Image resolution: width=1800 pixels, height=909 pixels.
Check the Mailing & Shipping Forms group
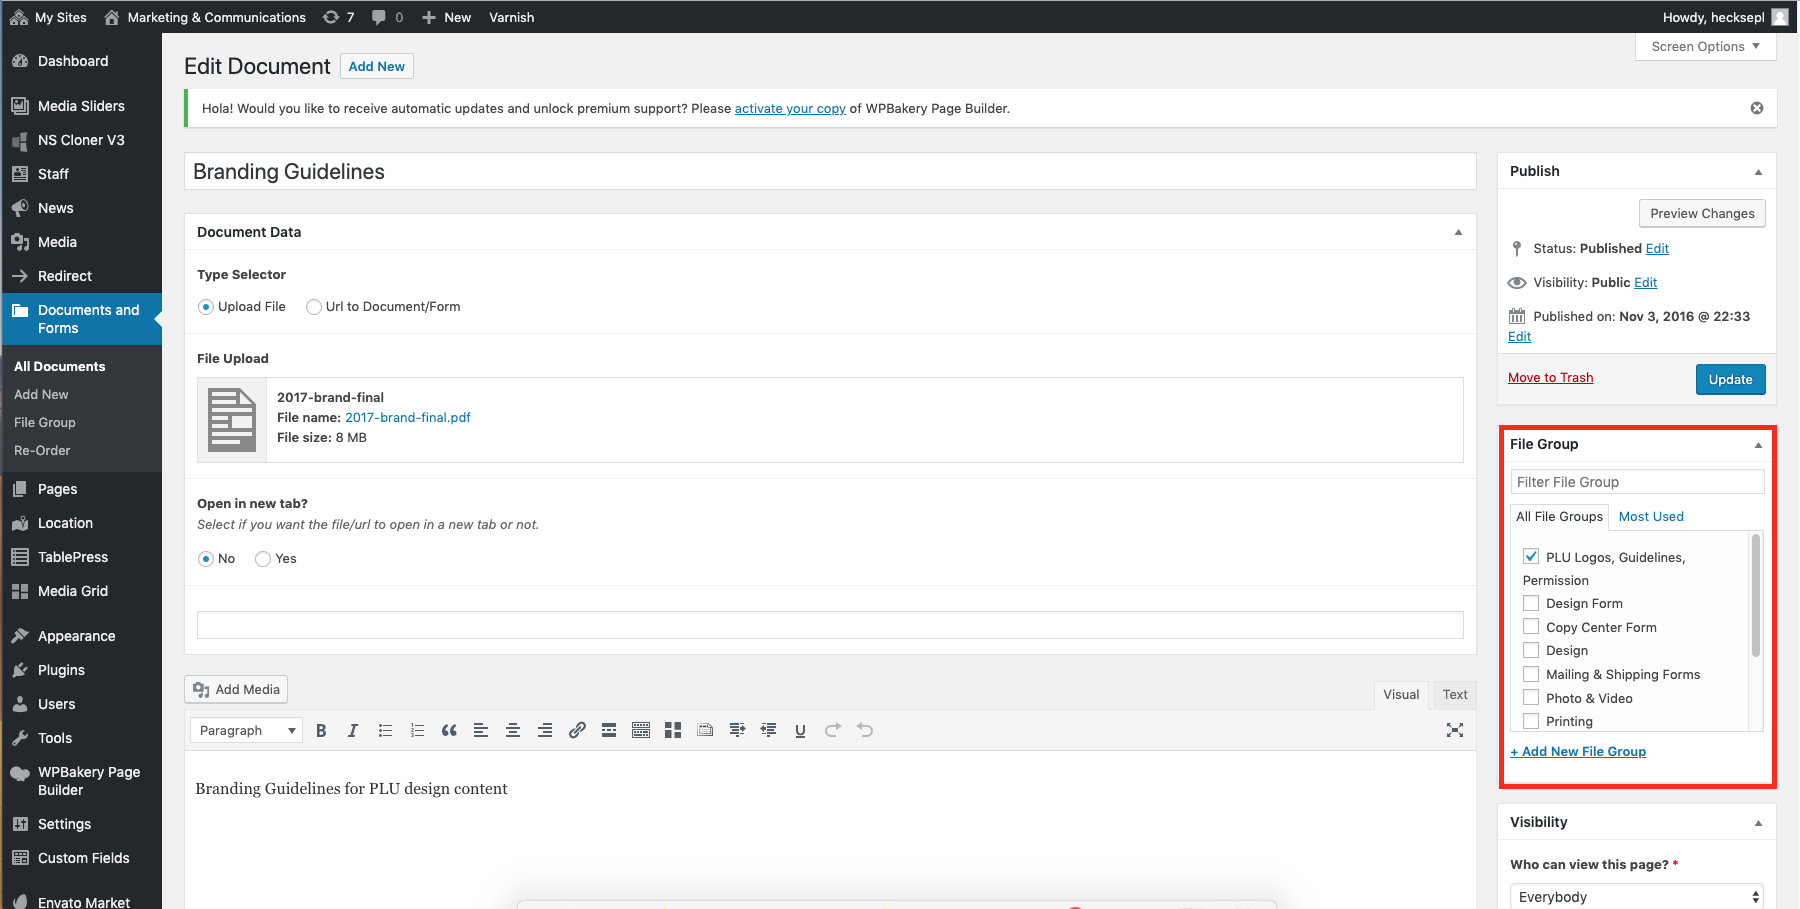(x=1531, y=674)
